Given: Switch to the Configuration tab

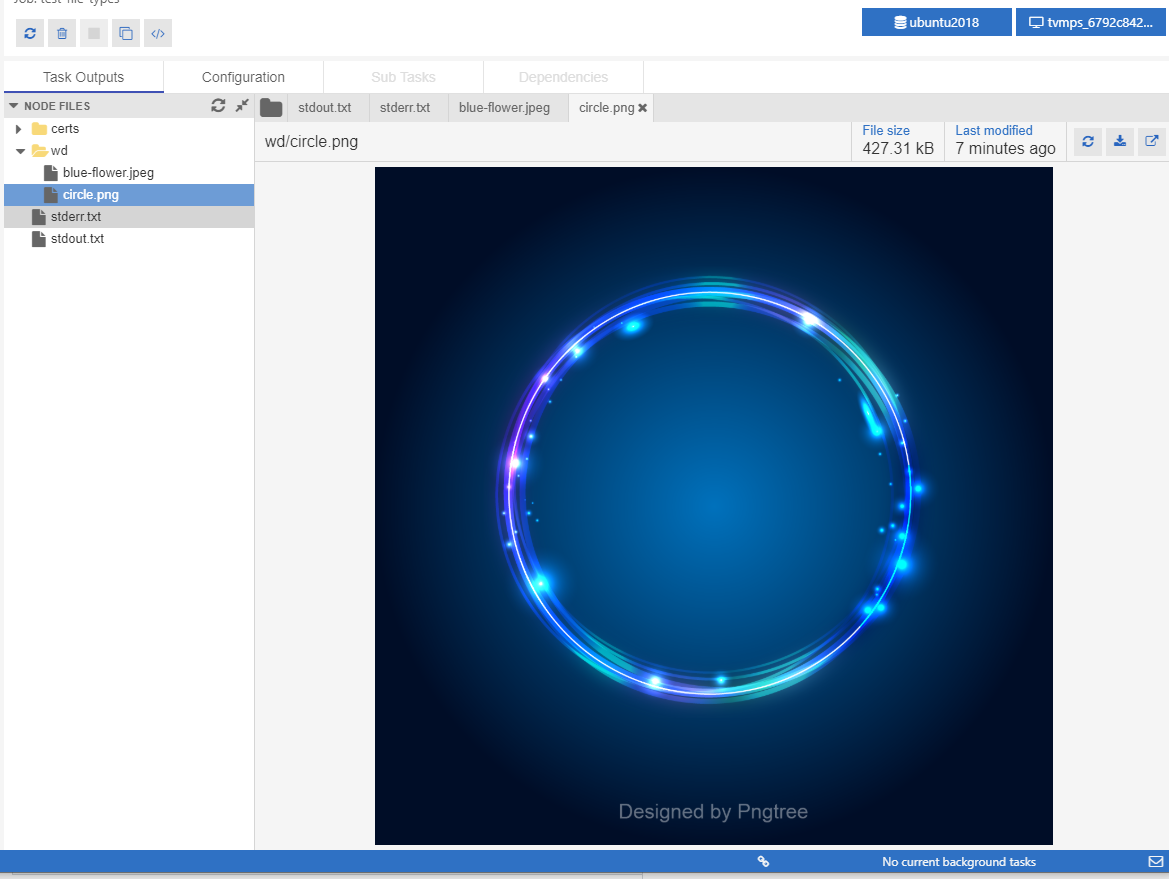Looking at the screenshot, I should point(243,77).
